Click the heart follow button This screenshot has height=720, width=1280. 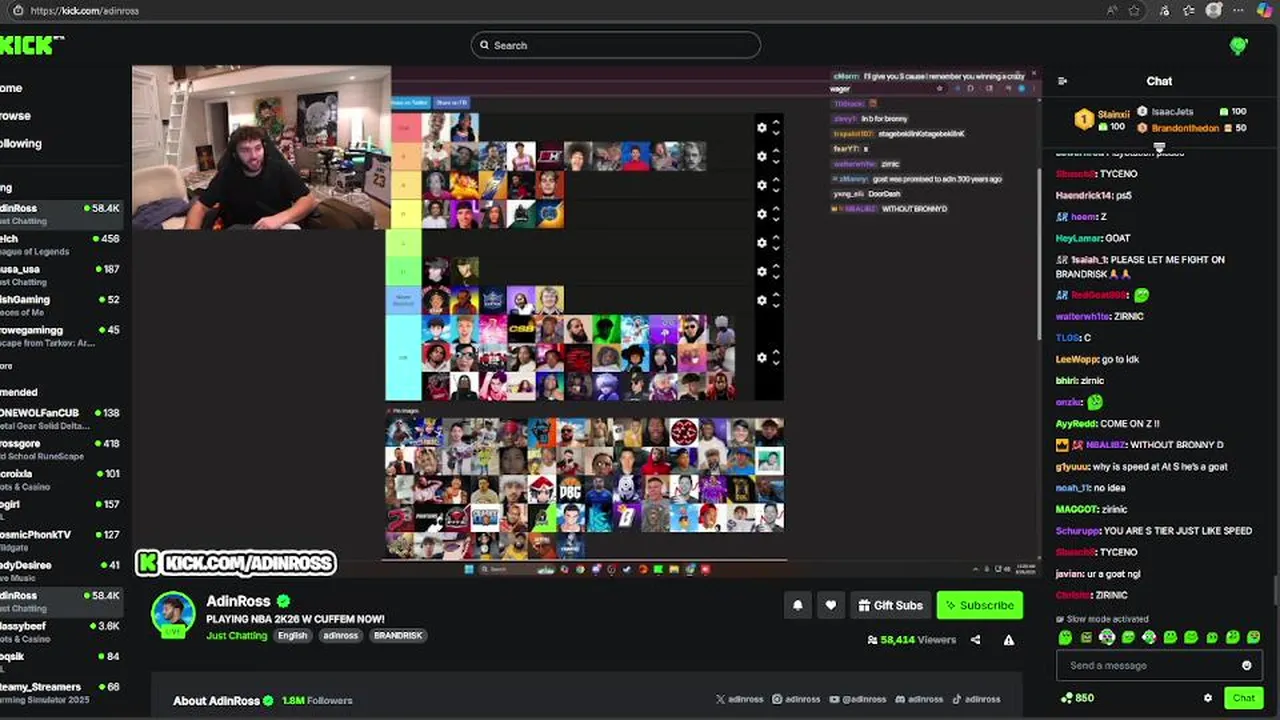click(830, 605)
